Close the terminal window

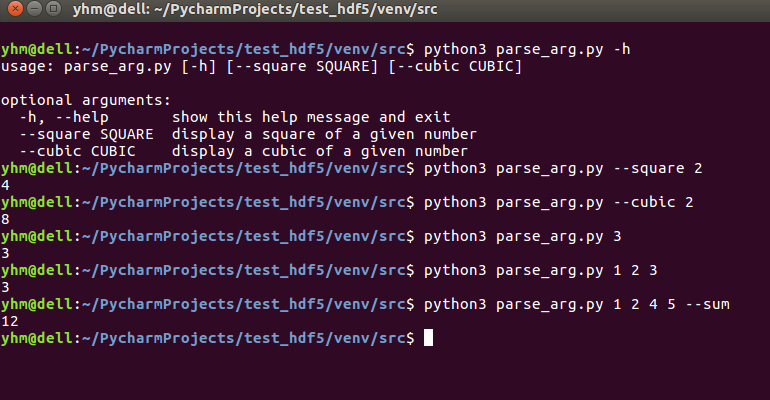[x=13, y=11]
